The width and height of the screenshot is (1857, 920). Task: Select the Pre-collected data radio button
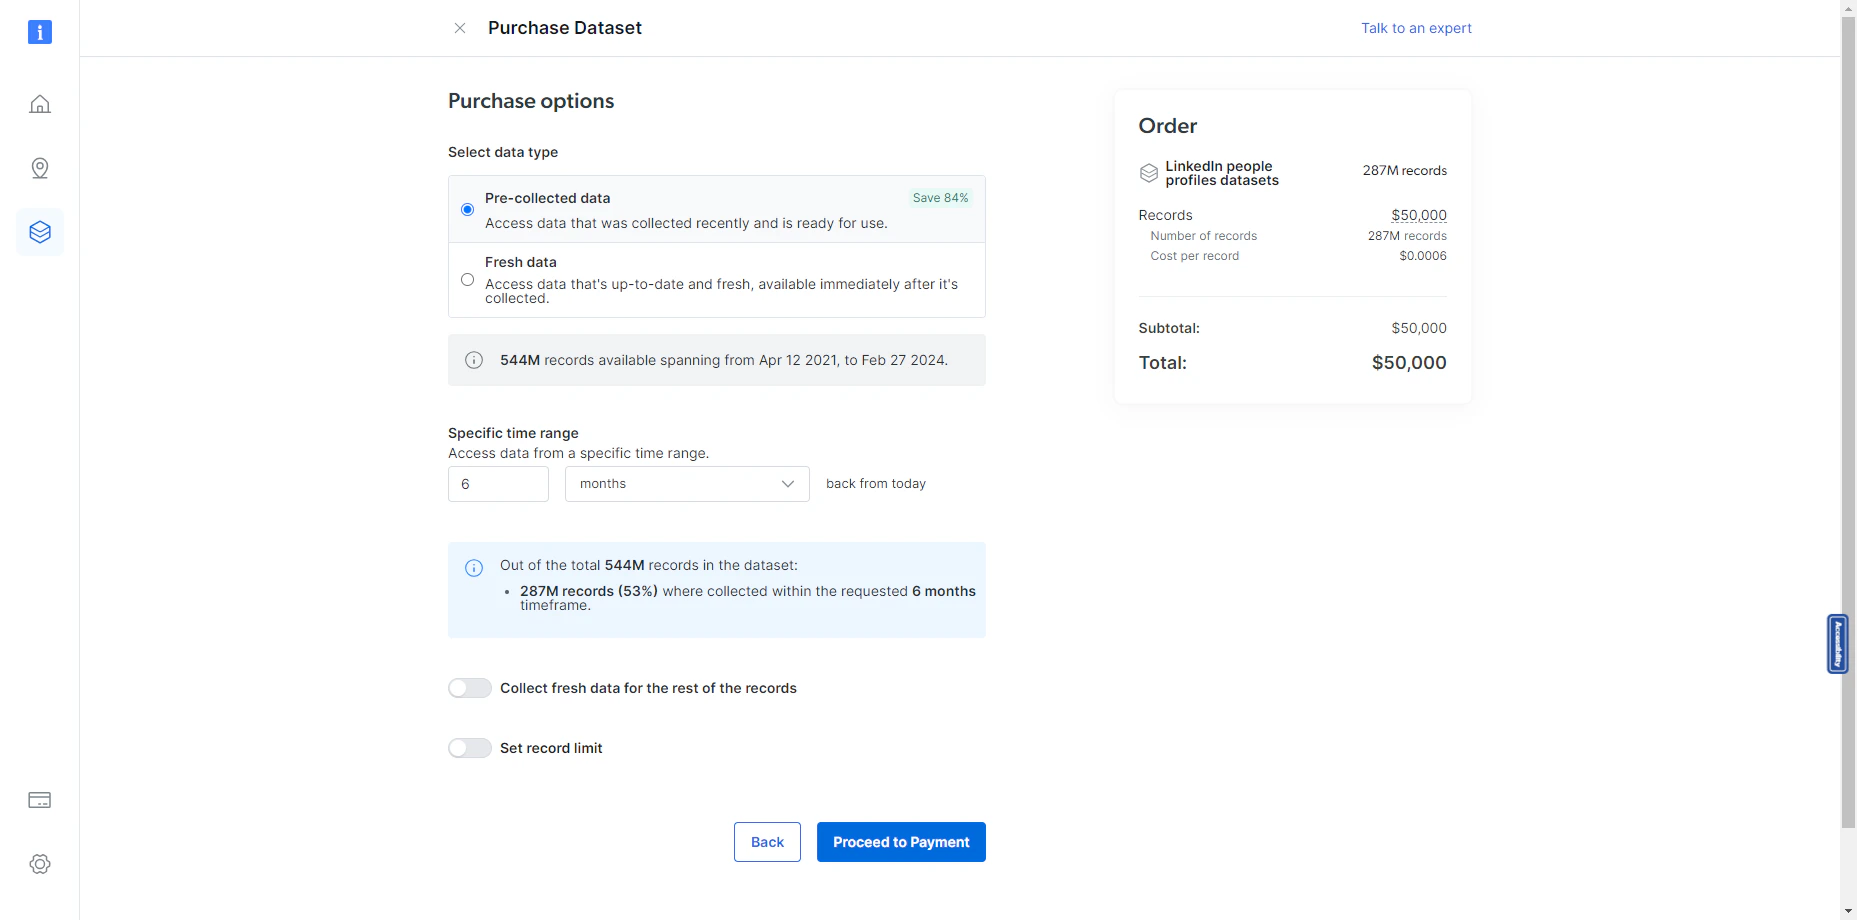point(467,210)
